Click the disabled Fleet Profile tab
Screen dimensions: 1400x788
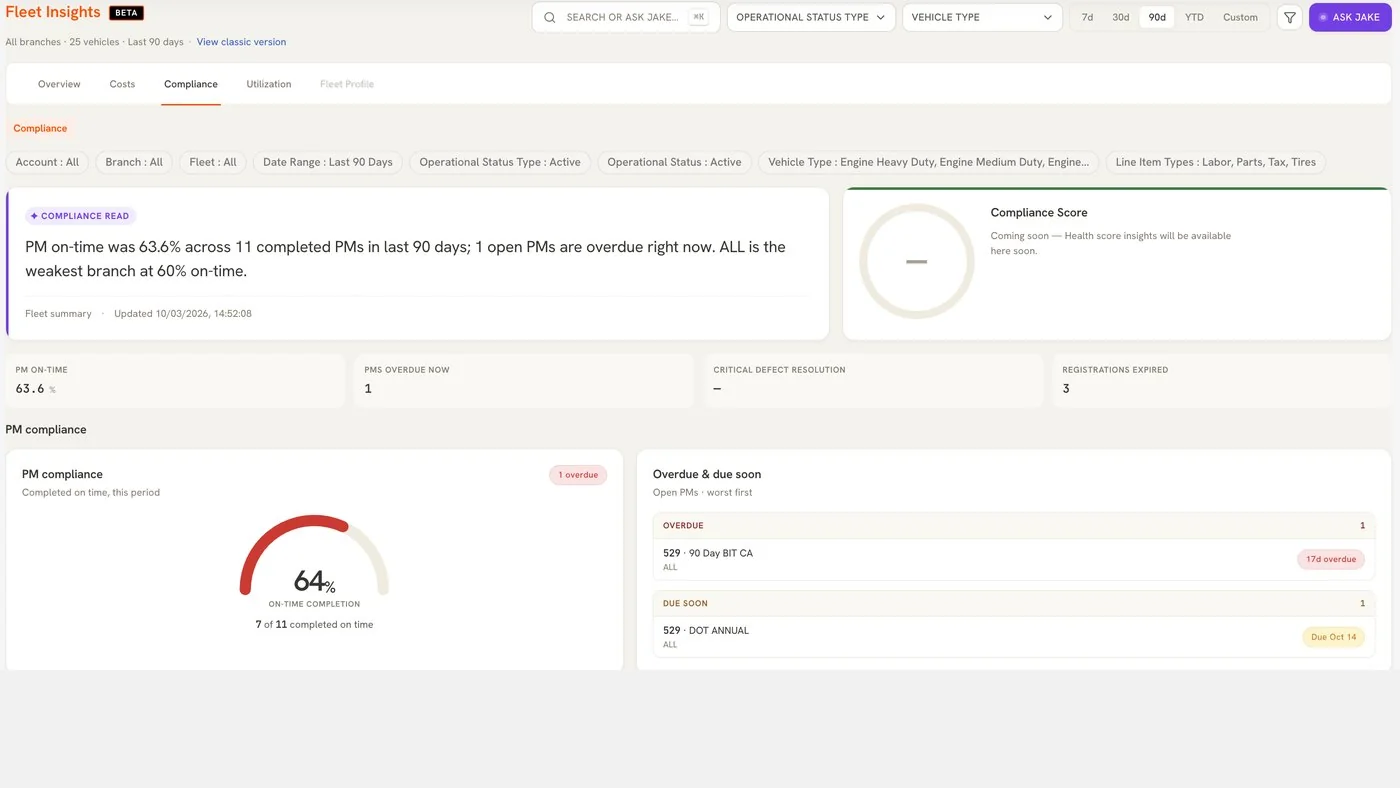pyautogui.click(x=347, y=84)
